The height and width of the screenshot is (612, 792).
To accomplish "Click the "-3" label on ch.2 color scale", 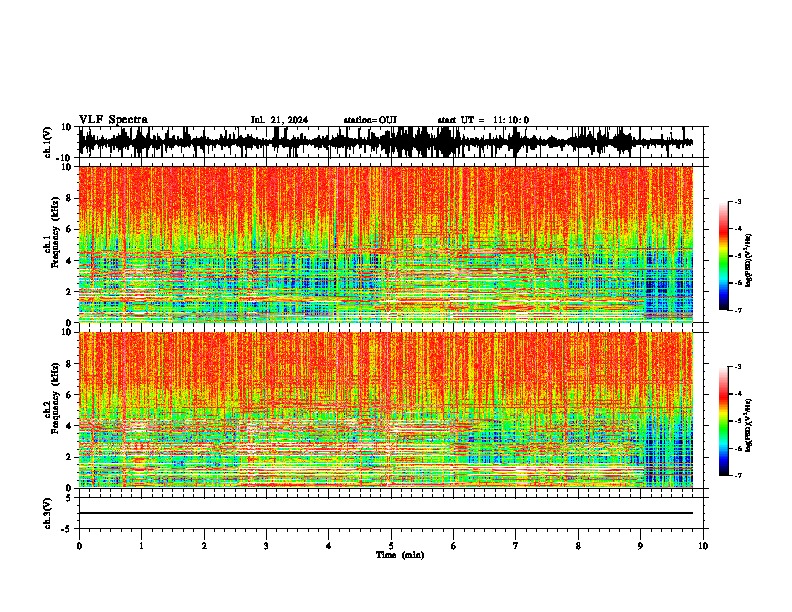I will [x=738, y=367].
